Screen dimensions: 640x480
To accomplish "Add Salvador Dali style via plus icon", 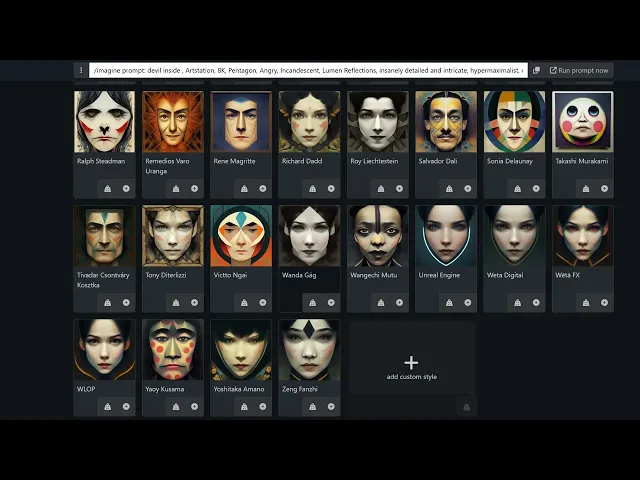I will click(468, 189).
